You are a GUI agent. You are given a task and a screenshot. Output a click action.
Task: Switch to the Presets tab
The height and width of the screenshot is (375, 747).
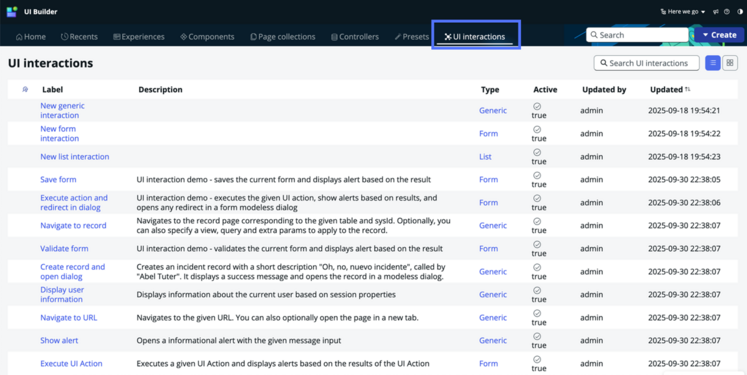pos(412,37)
